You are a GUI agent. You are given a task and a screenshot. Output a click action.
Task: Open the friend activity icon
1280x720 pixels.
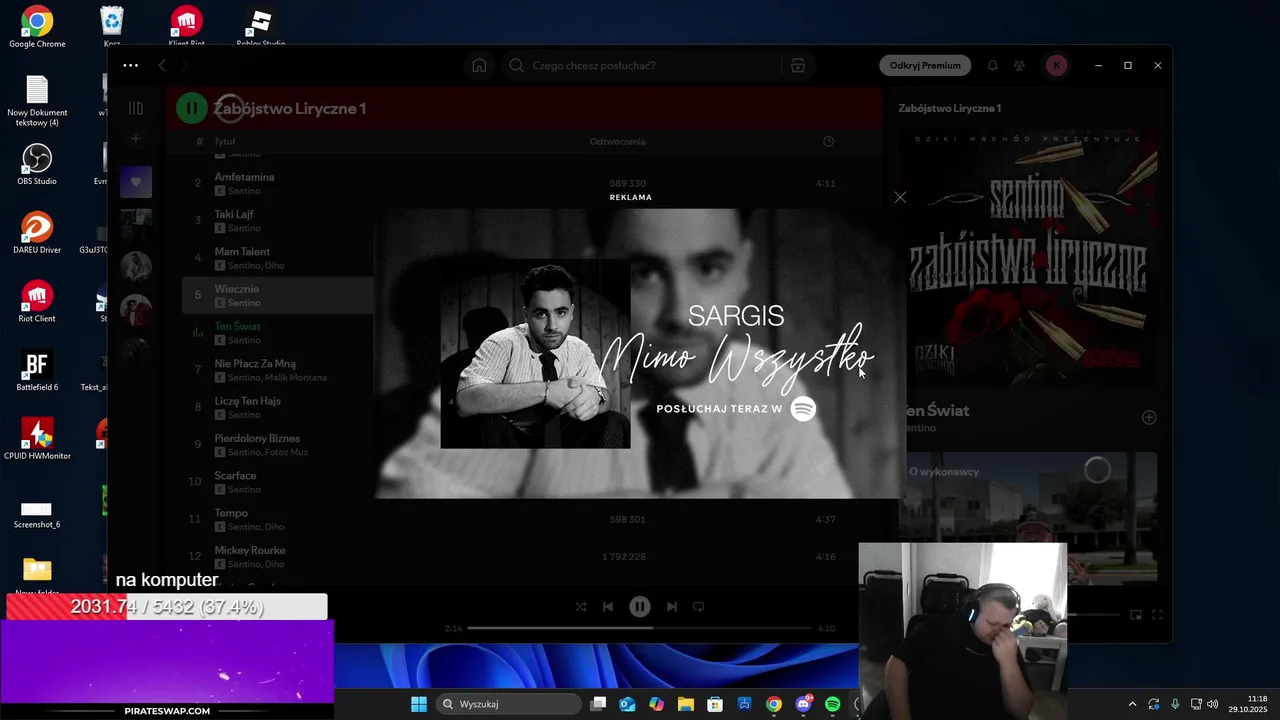pyautogui.click(x=1019, y=66)
